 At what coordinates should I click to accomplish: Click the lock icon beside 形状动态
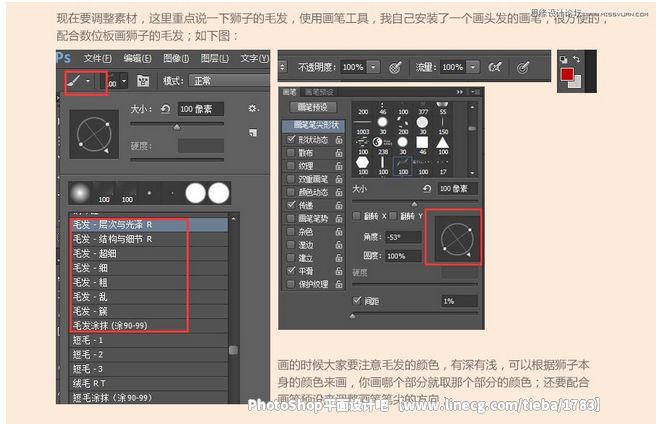tap(339, 139)
